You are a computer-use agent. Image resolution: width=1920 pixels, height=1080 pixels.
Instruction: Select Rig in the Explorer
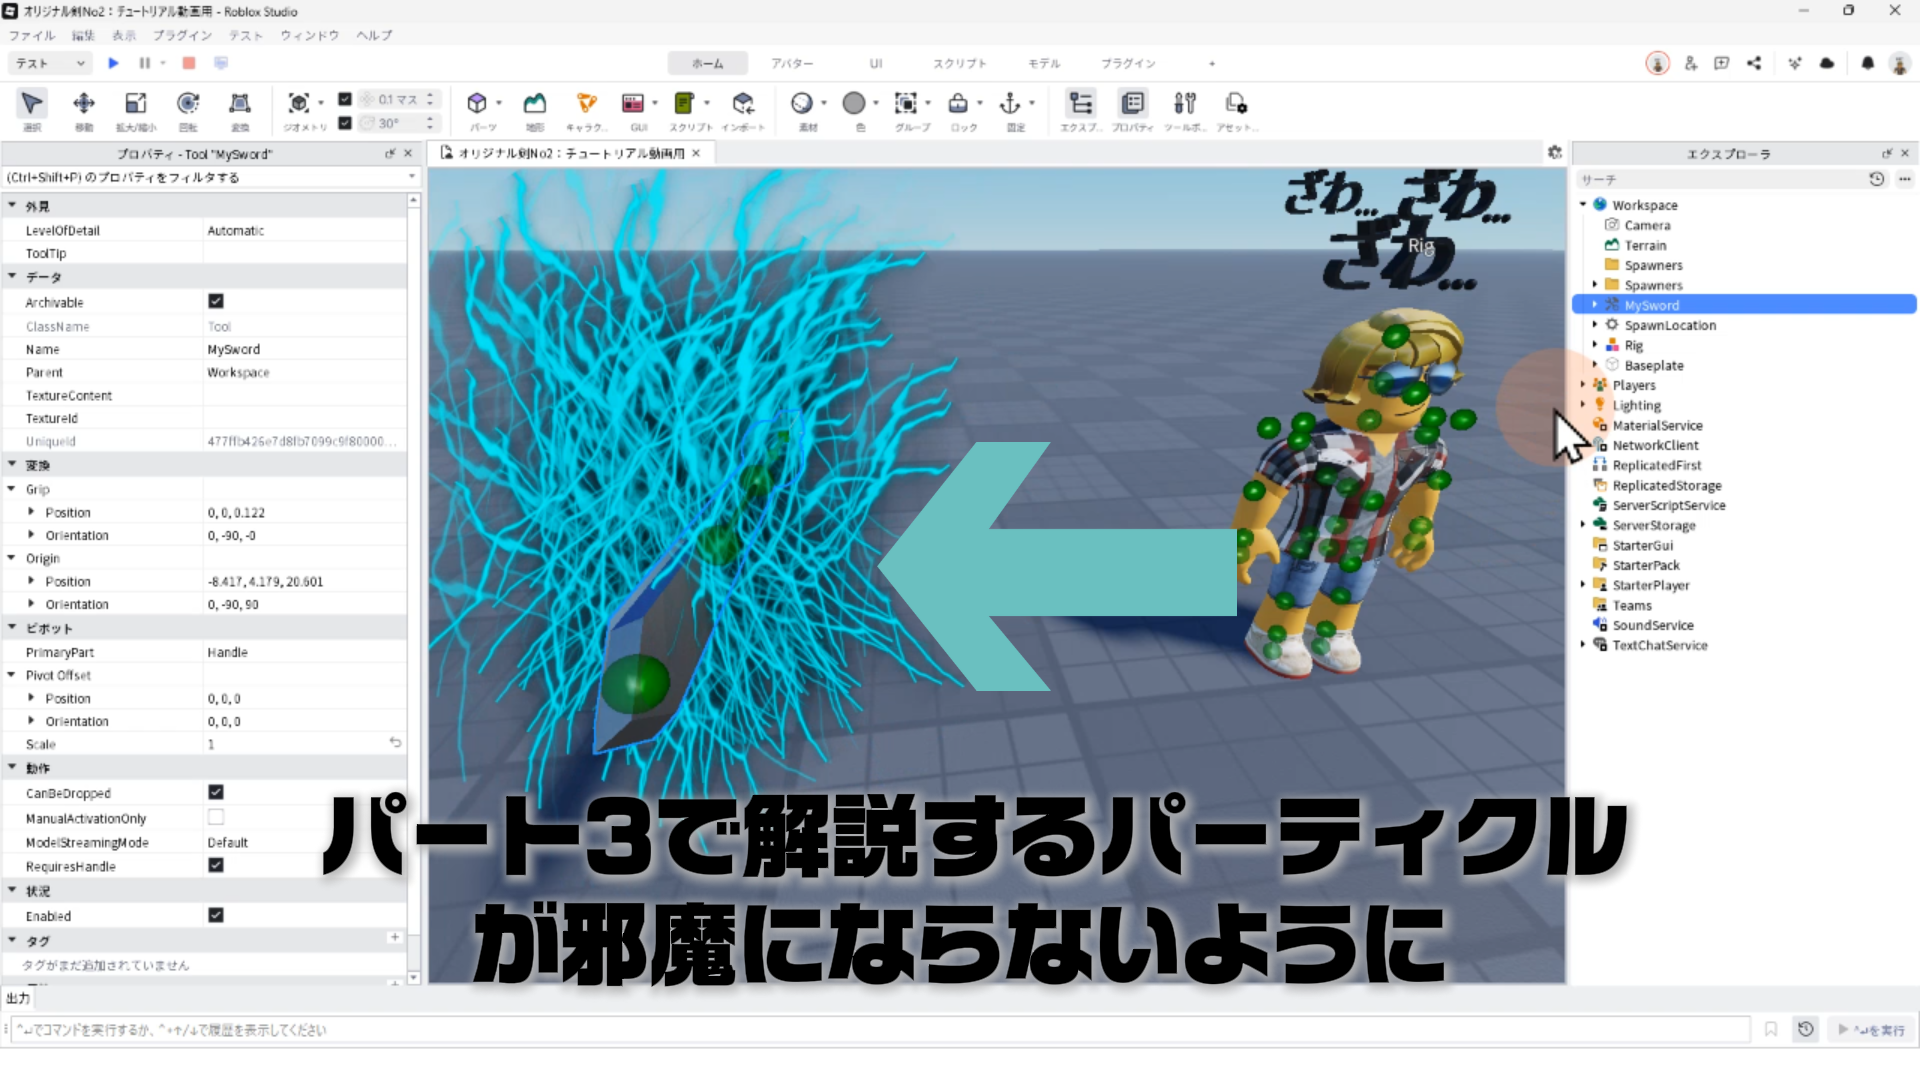click(x=1633, y=345)
